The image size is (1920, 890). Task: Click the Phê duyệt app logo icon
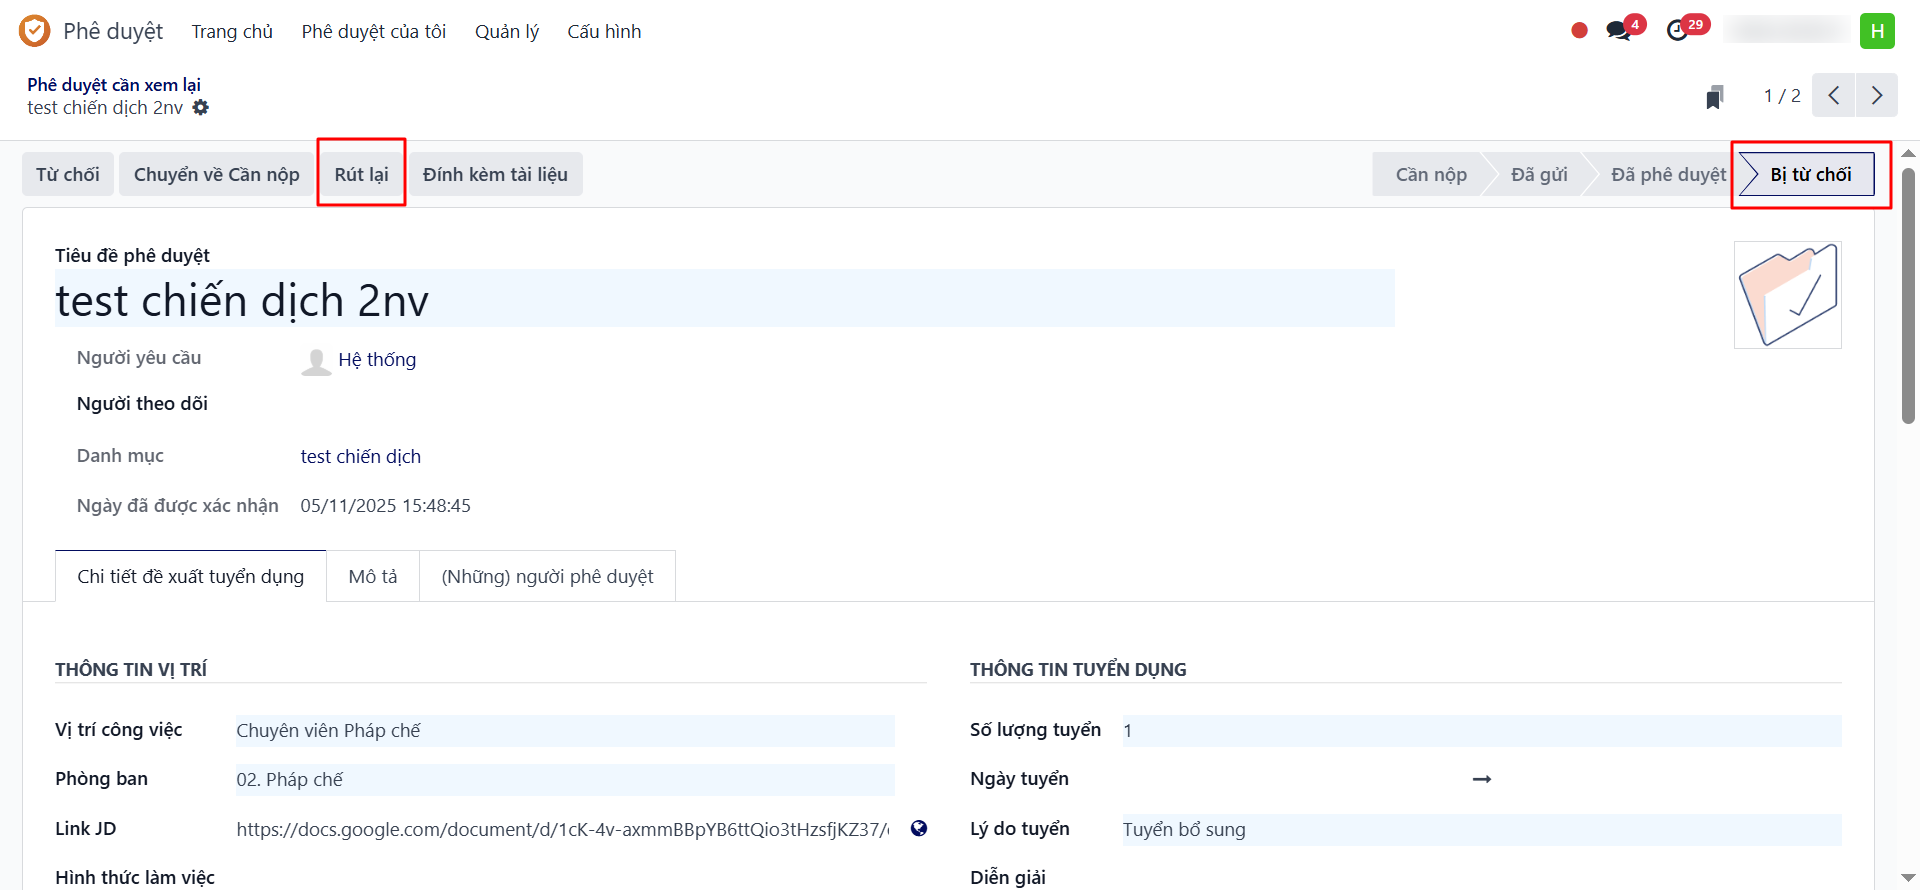click(34, 31)
